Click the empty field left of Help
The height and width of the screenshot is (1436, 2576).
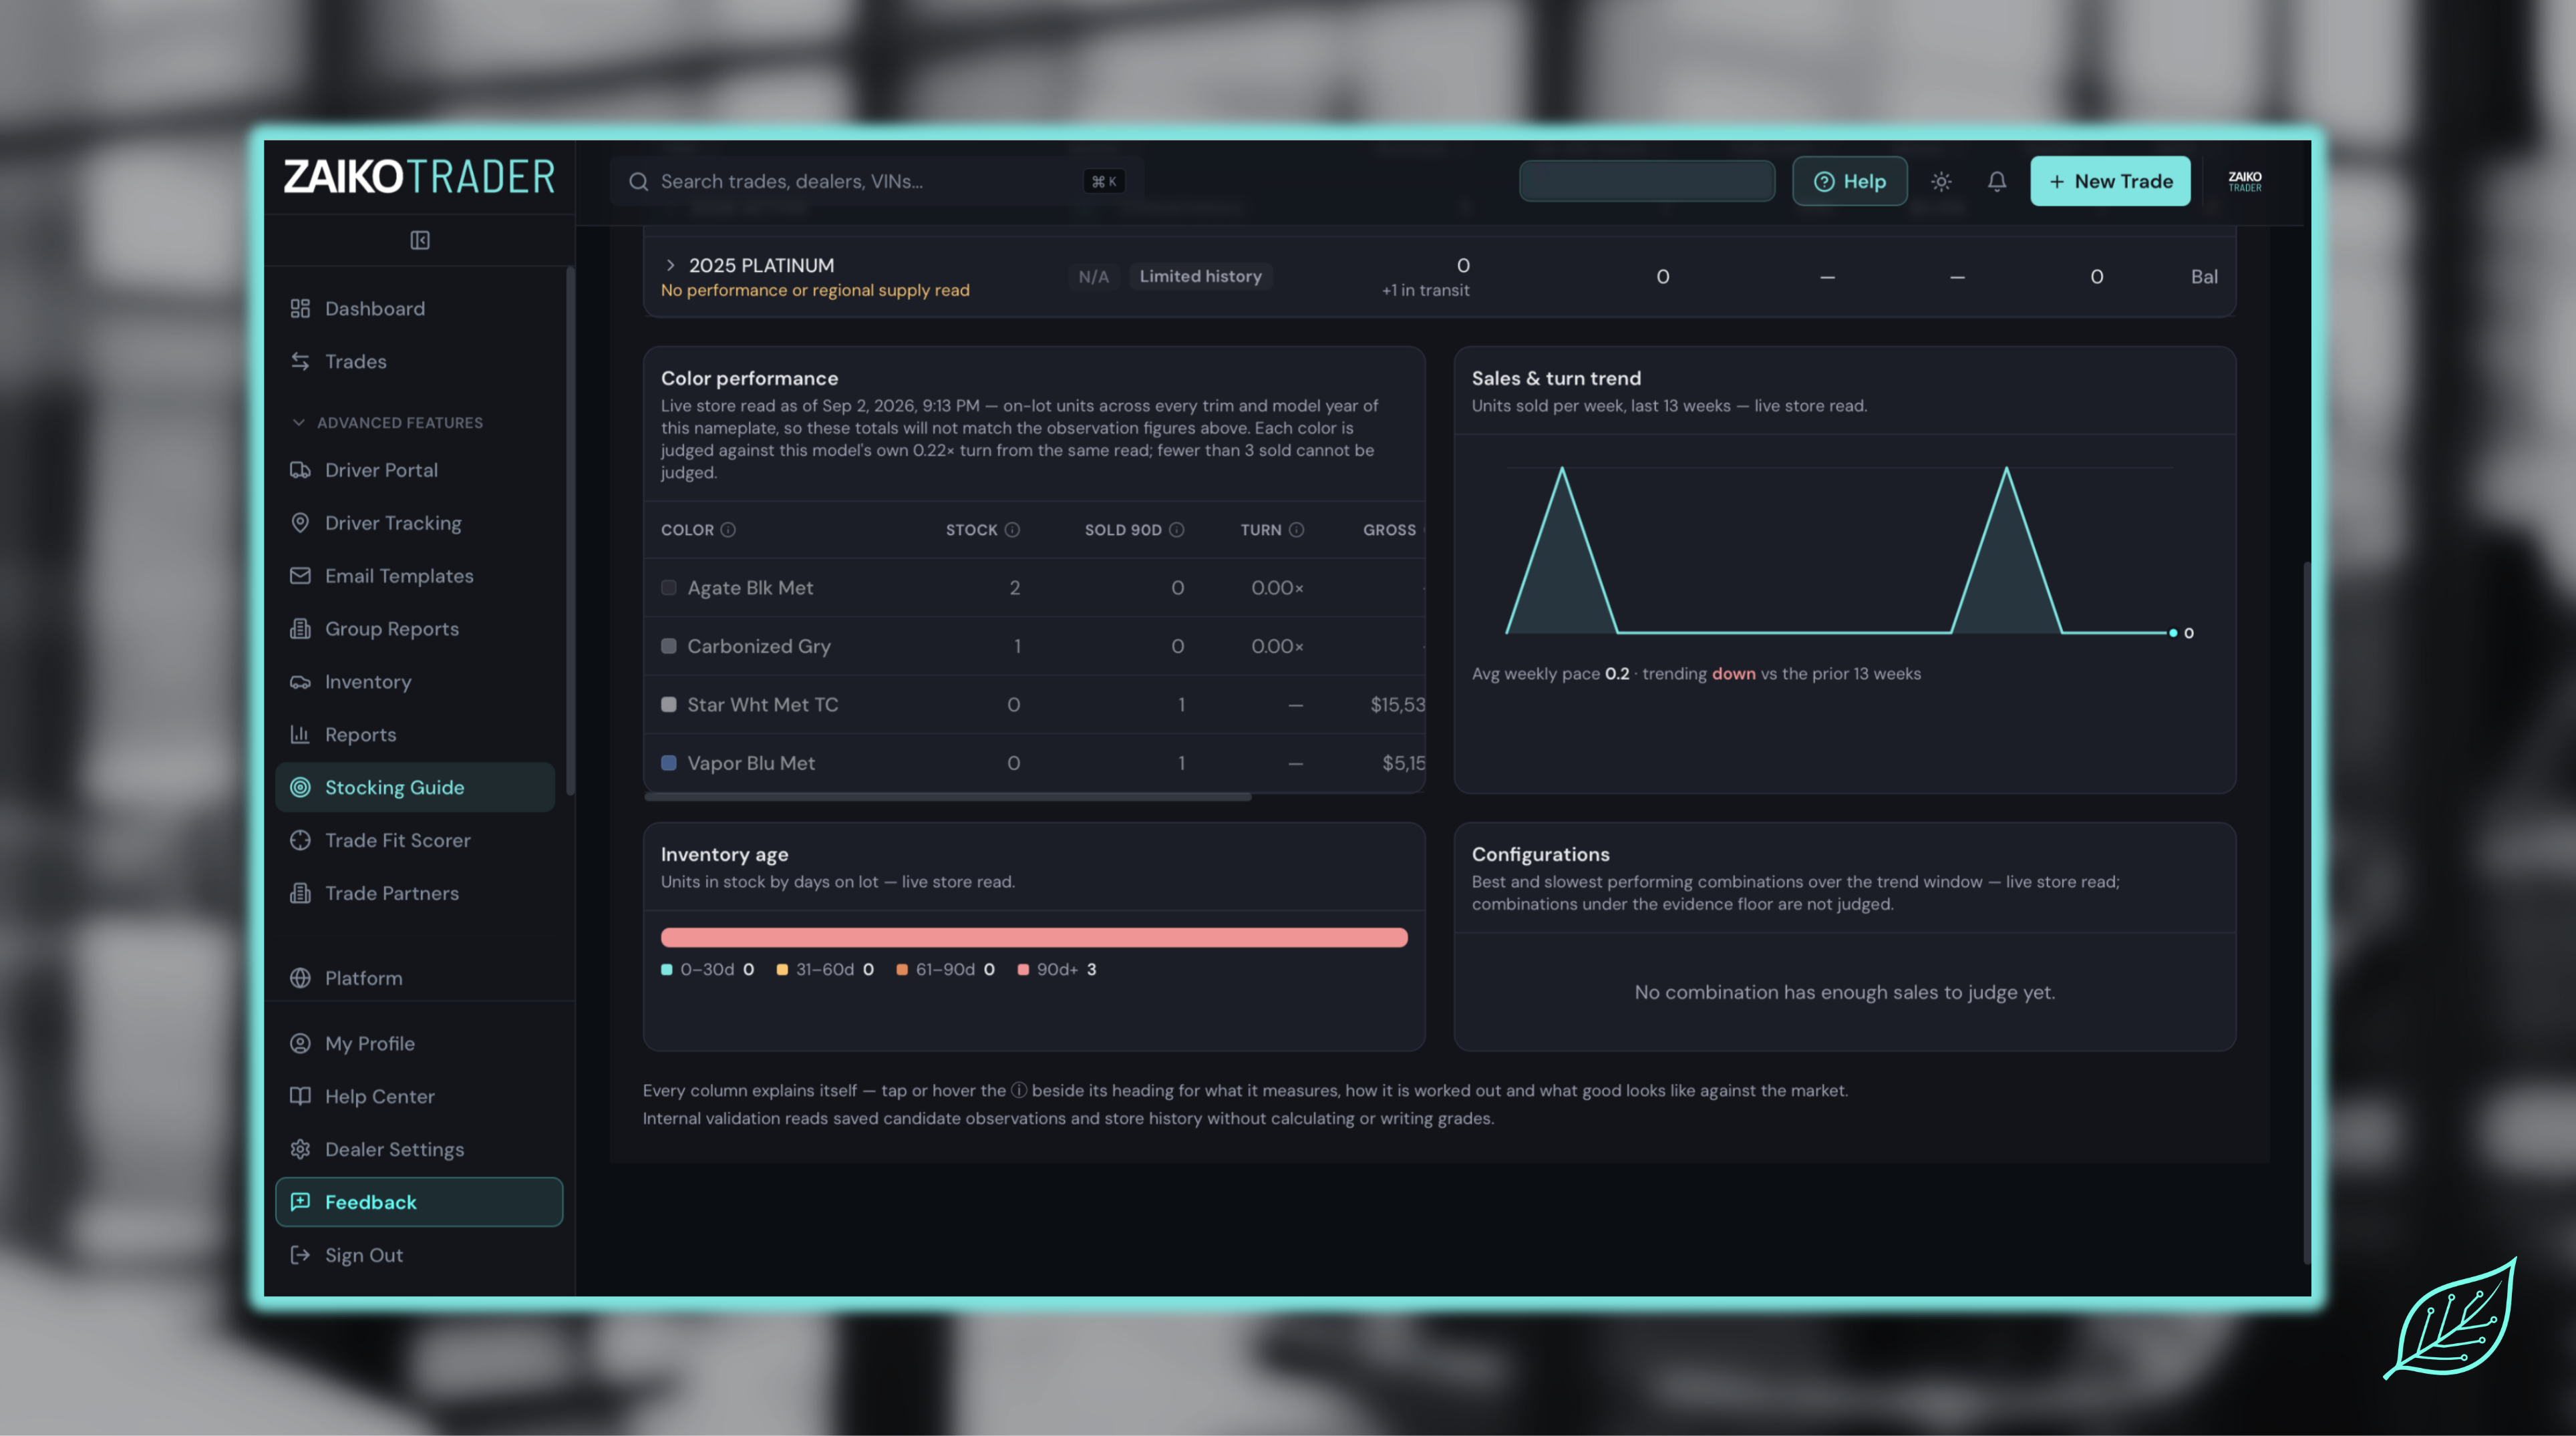pyautogui.click(x=1647, y=181)
